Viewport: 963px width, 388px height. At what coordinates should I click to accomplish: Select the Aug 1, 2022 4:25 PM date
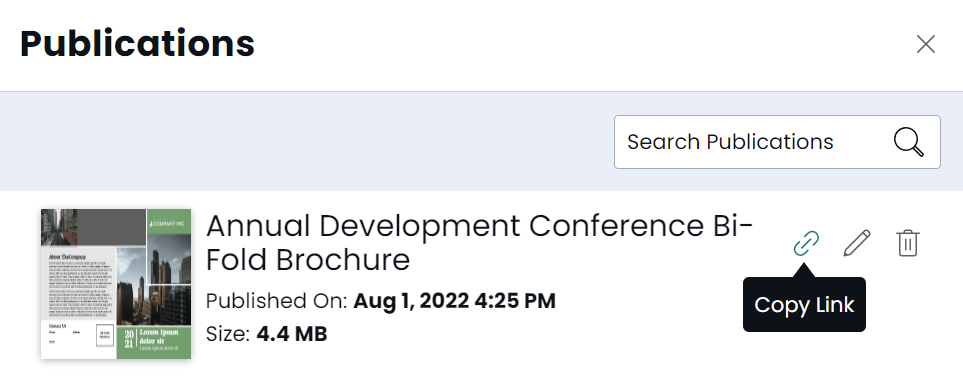click(454, 301)
